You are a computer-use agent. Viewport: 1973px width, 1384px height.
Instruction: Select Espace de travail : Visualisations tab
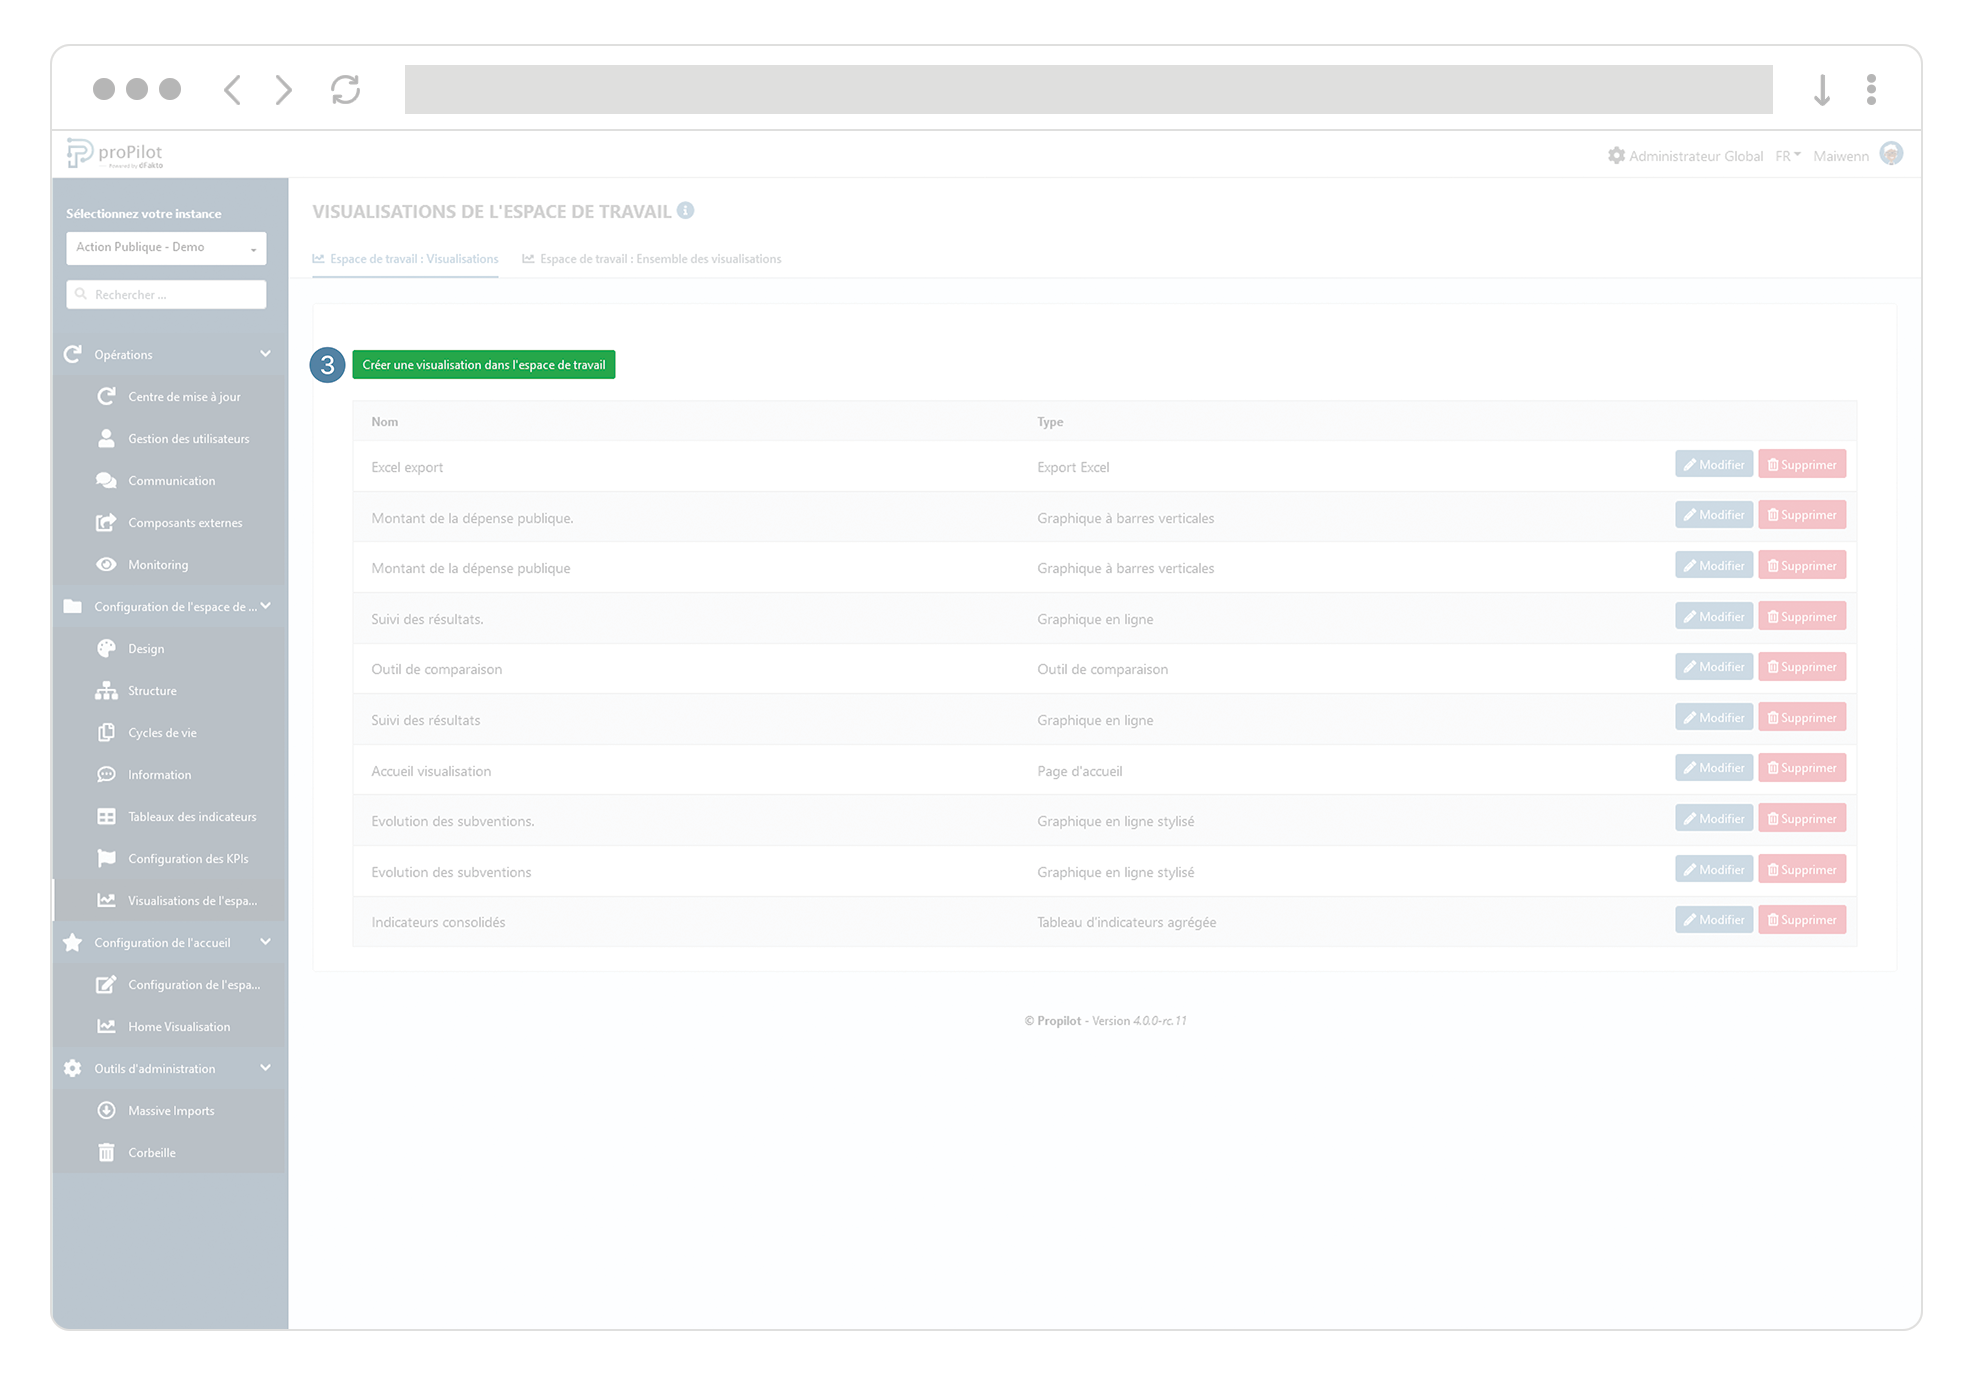point(405,259)
